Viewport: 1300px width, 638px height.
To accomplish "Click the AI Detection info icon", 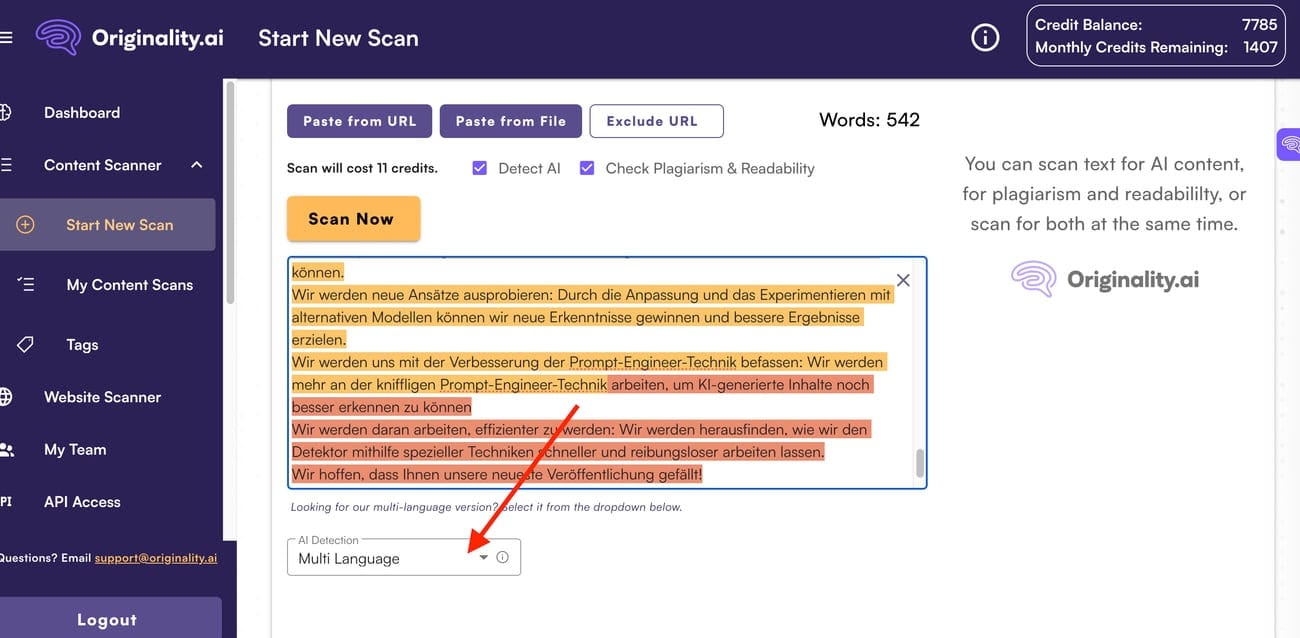I will 503,557.
